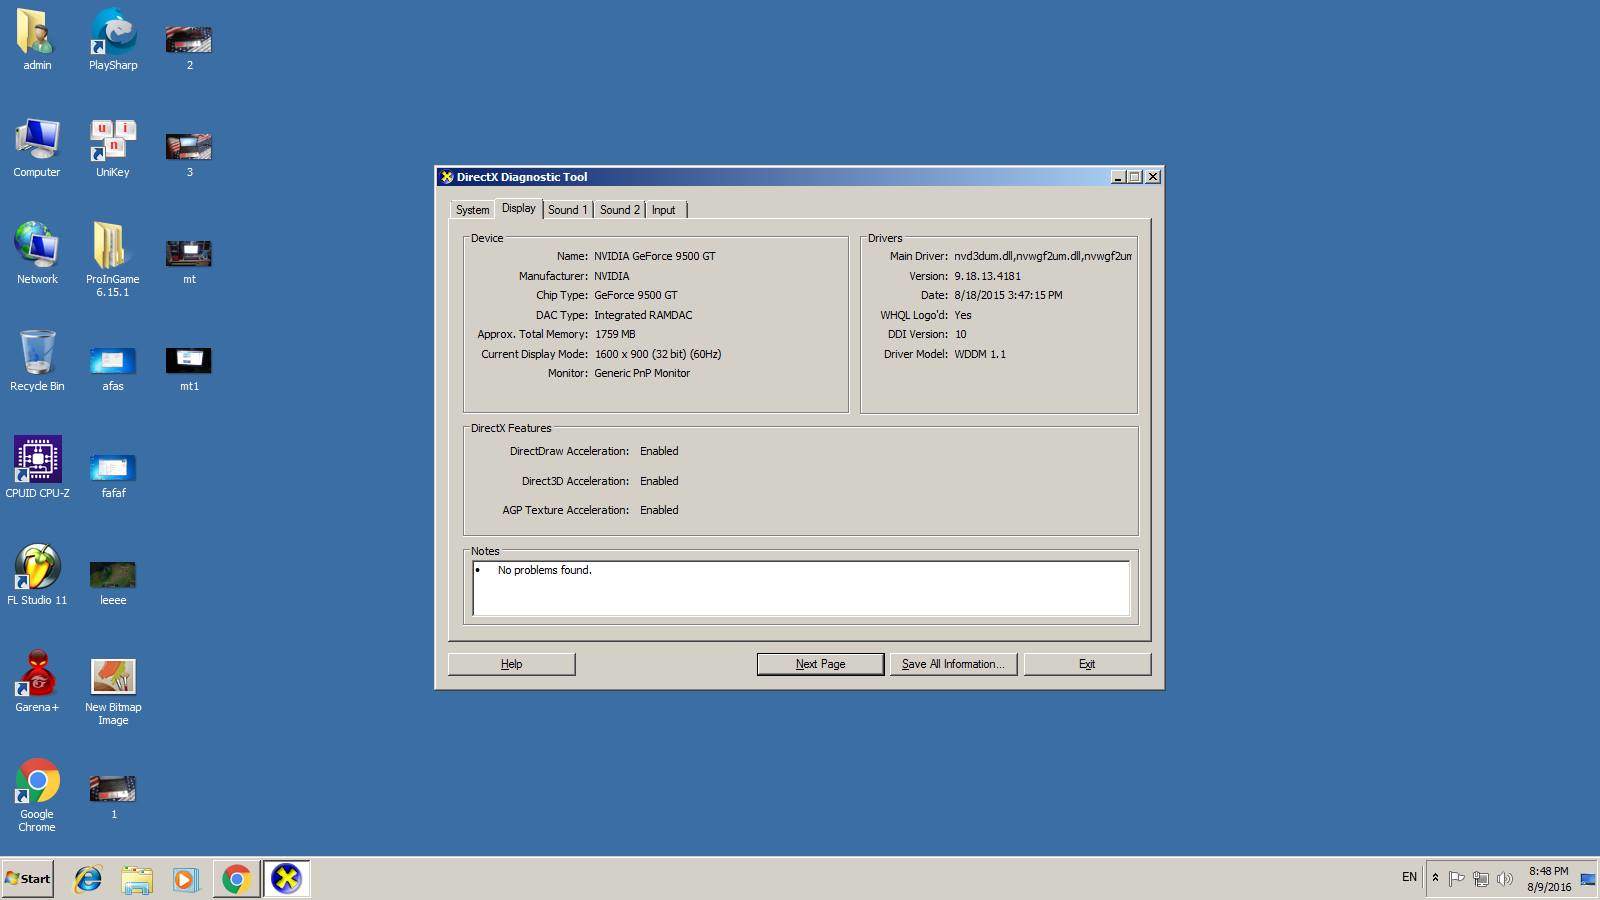
Task: Open the ProInGame 6.15.1 folder
Action: pyautogui.click(x=113, y=248)
